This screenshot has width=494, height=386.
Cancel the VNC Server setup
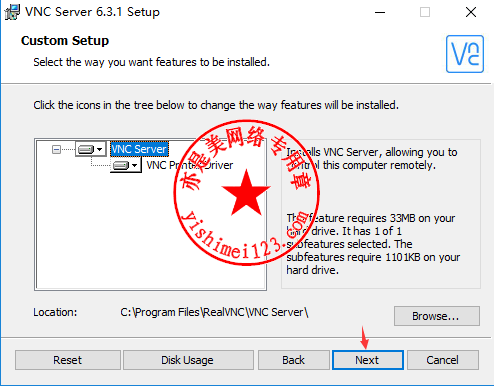pos(443,360)
